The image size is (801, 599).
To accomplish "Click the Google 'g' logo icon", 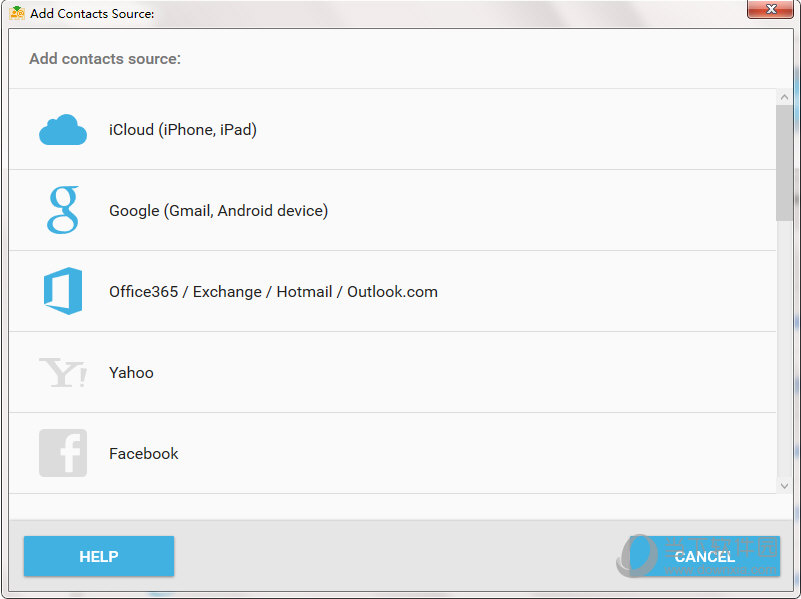I will pos(63,210).
